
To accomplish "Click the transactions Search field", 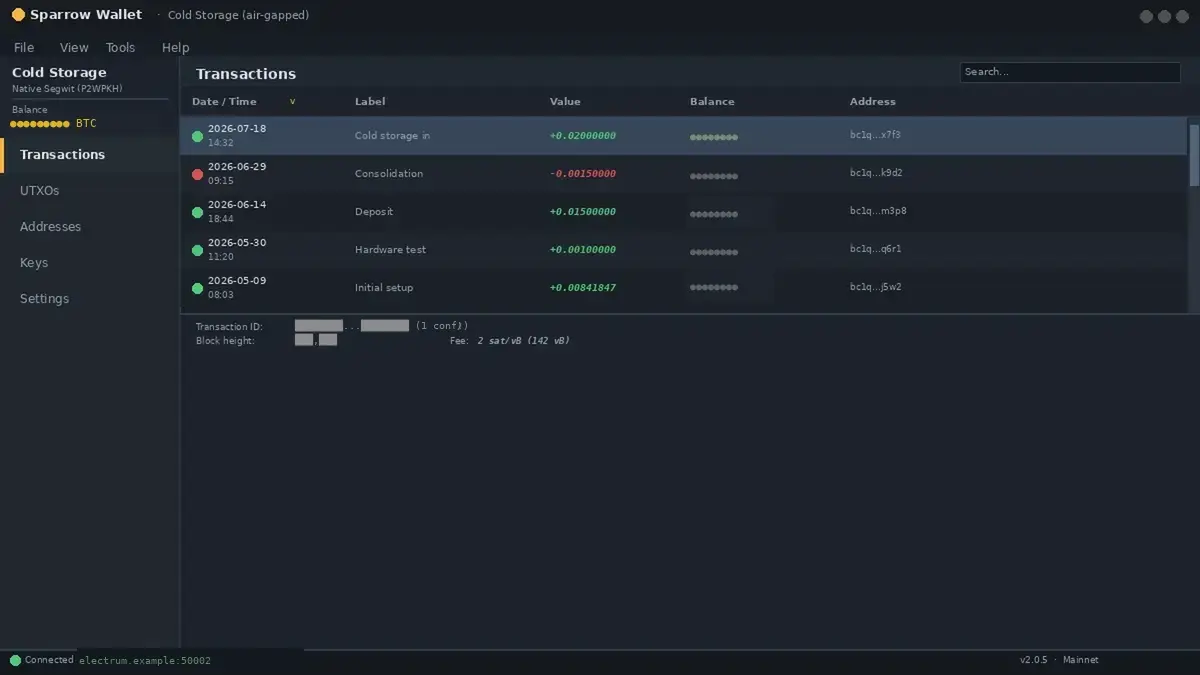I will click(x=1070, y=72).
